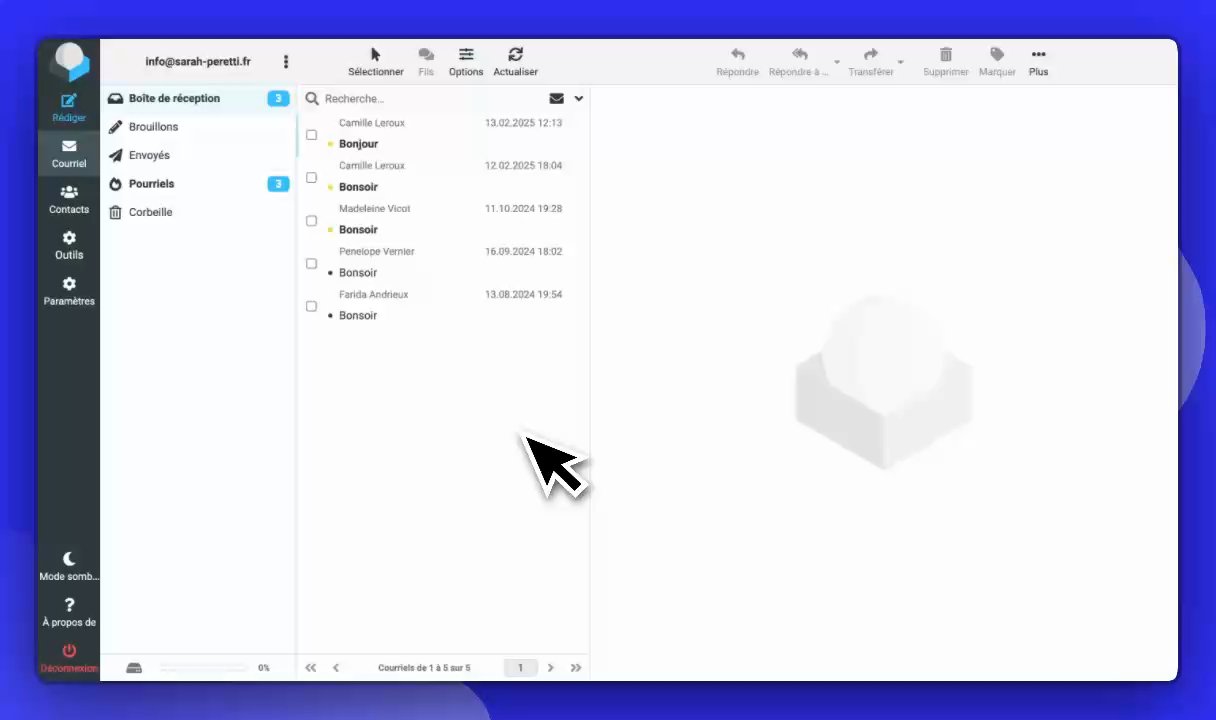1216x720 pixels.
Task: Click into the Recherche search field
Action: coord(430,99)
